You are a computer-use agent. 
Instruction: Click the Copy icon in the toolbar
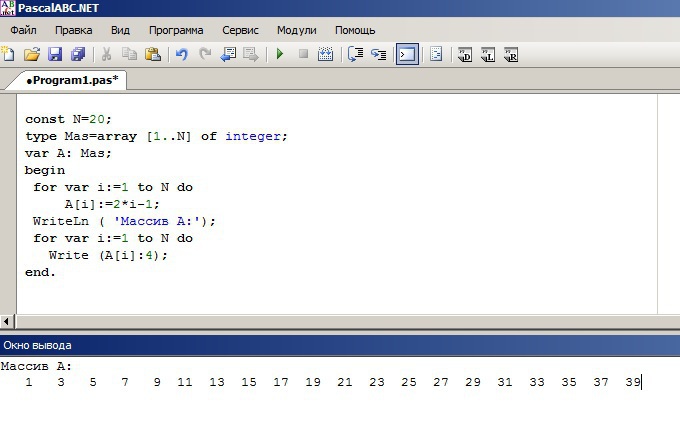click(x=129, y=55)
